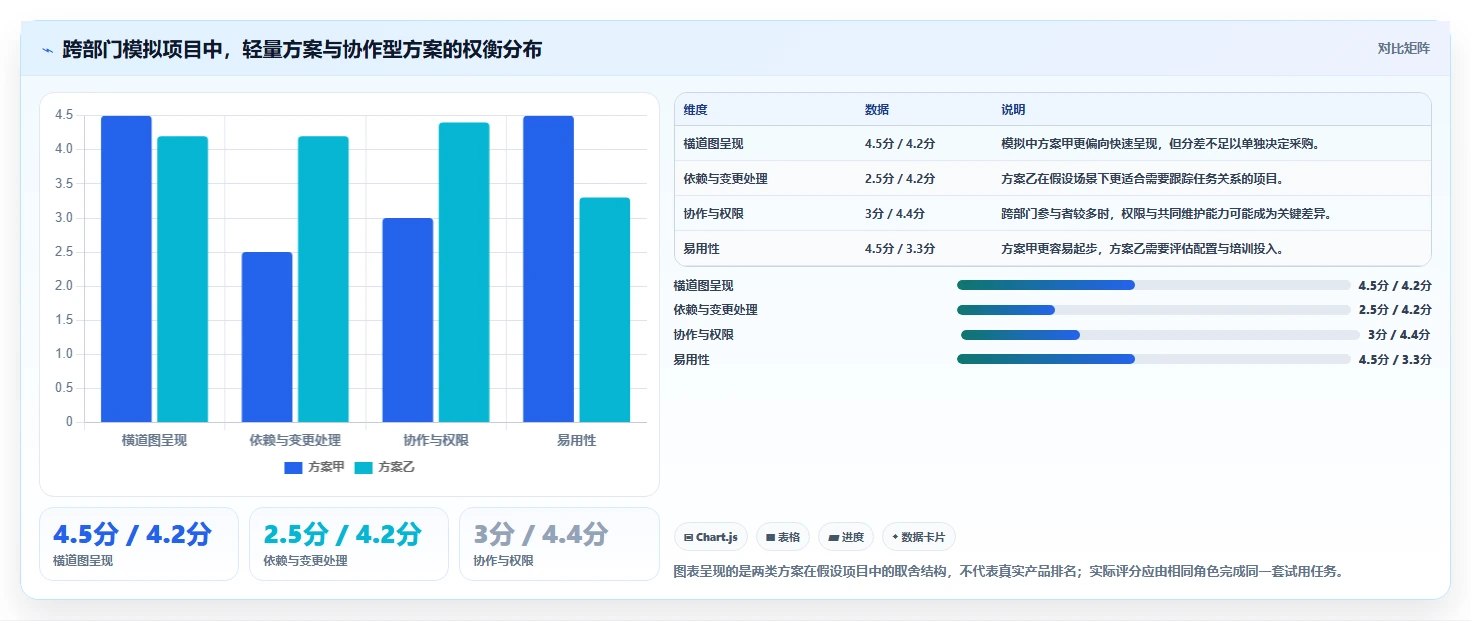This screenshot has width=1471, height=621.
Task: Click the 说明 column header
Action: (x=1013, y=110)
